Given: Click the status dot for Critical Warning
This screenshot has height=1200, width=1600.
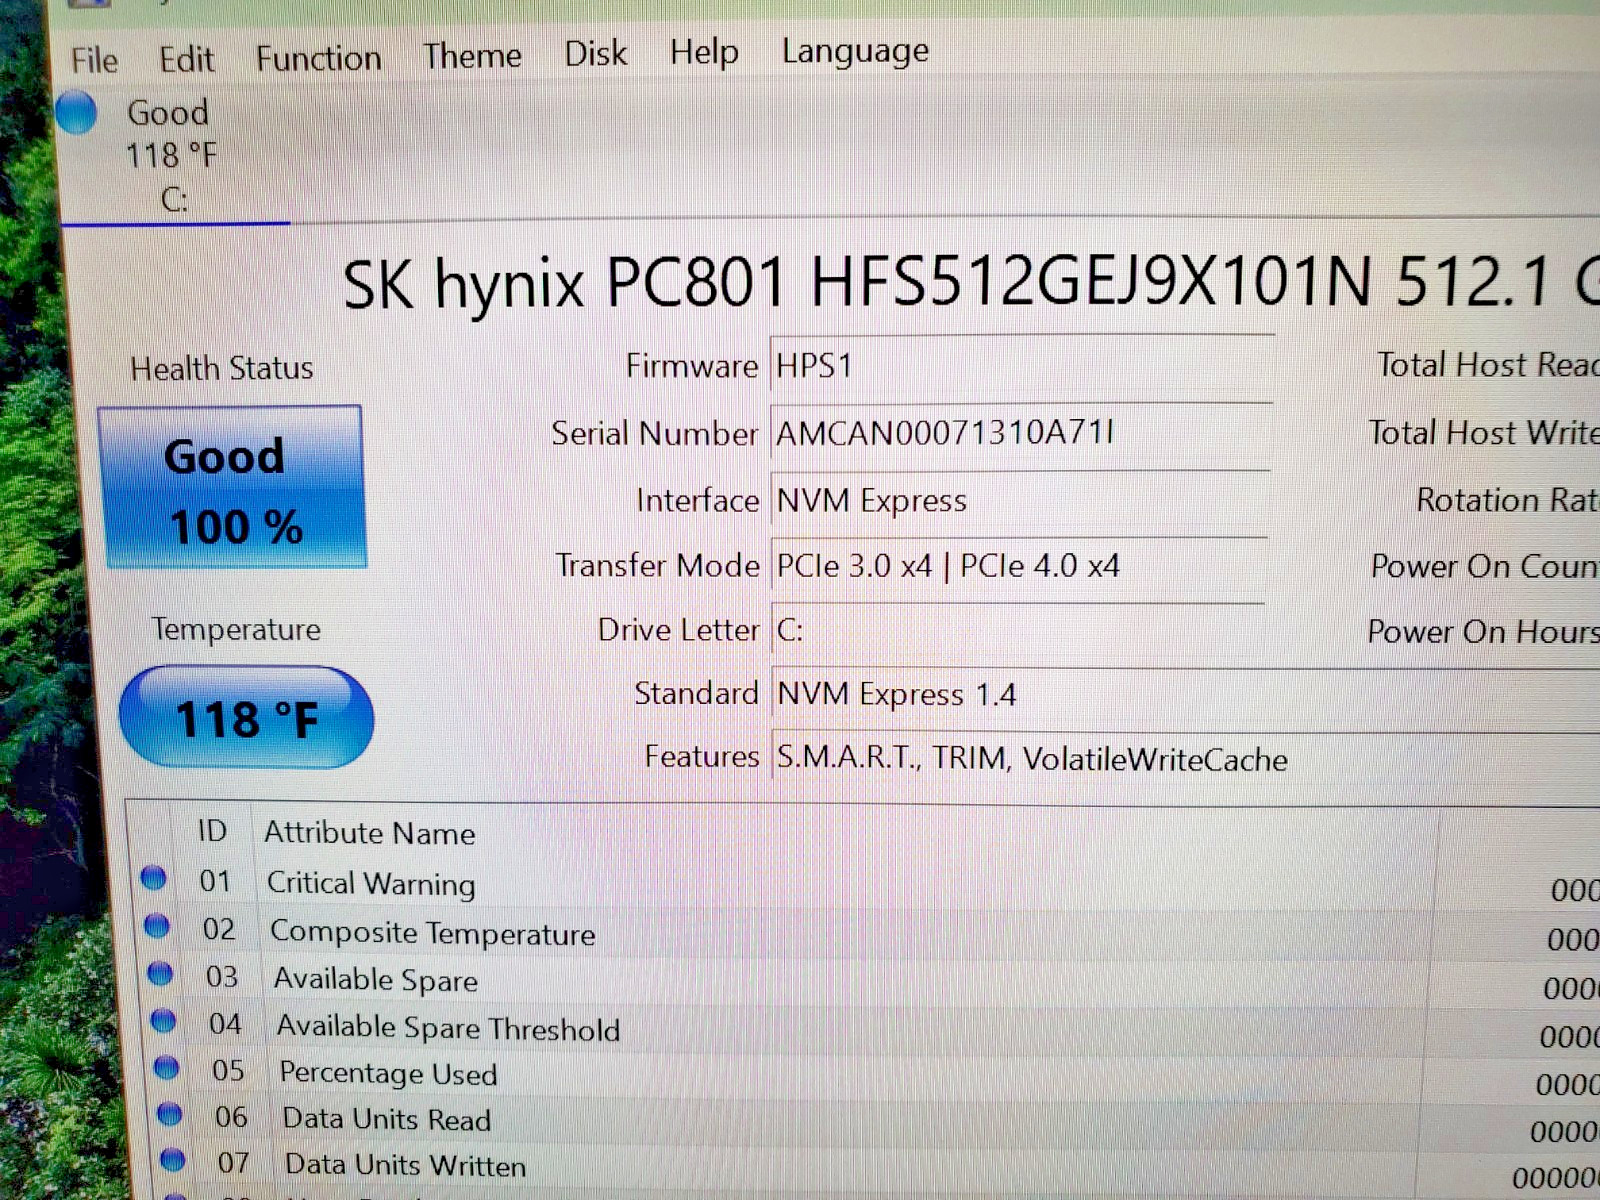Looking at the screenshot, I should coord(153,878).
